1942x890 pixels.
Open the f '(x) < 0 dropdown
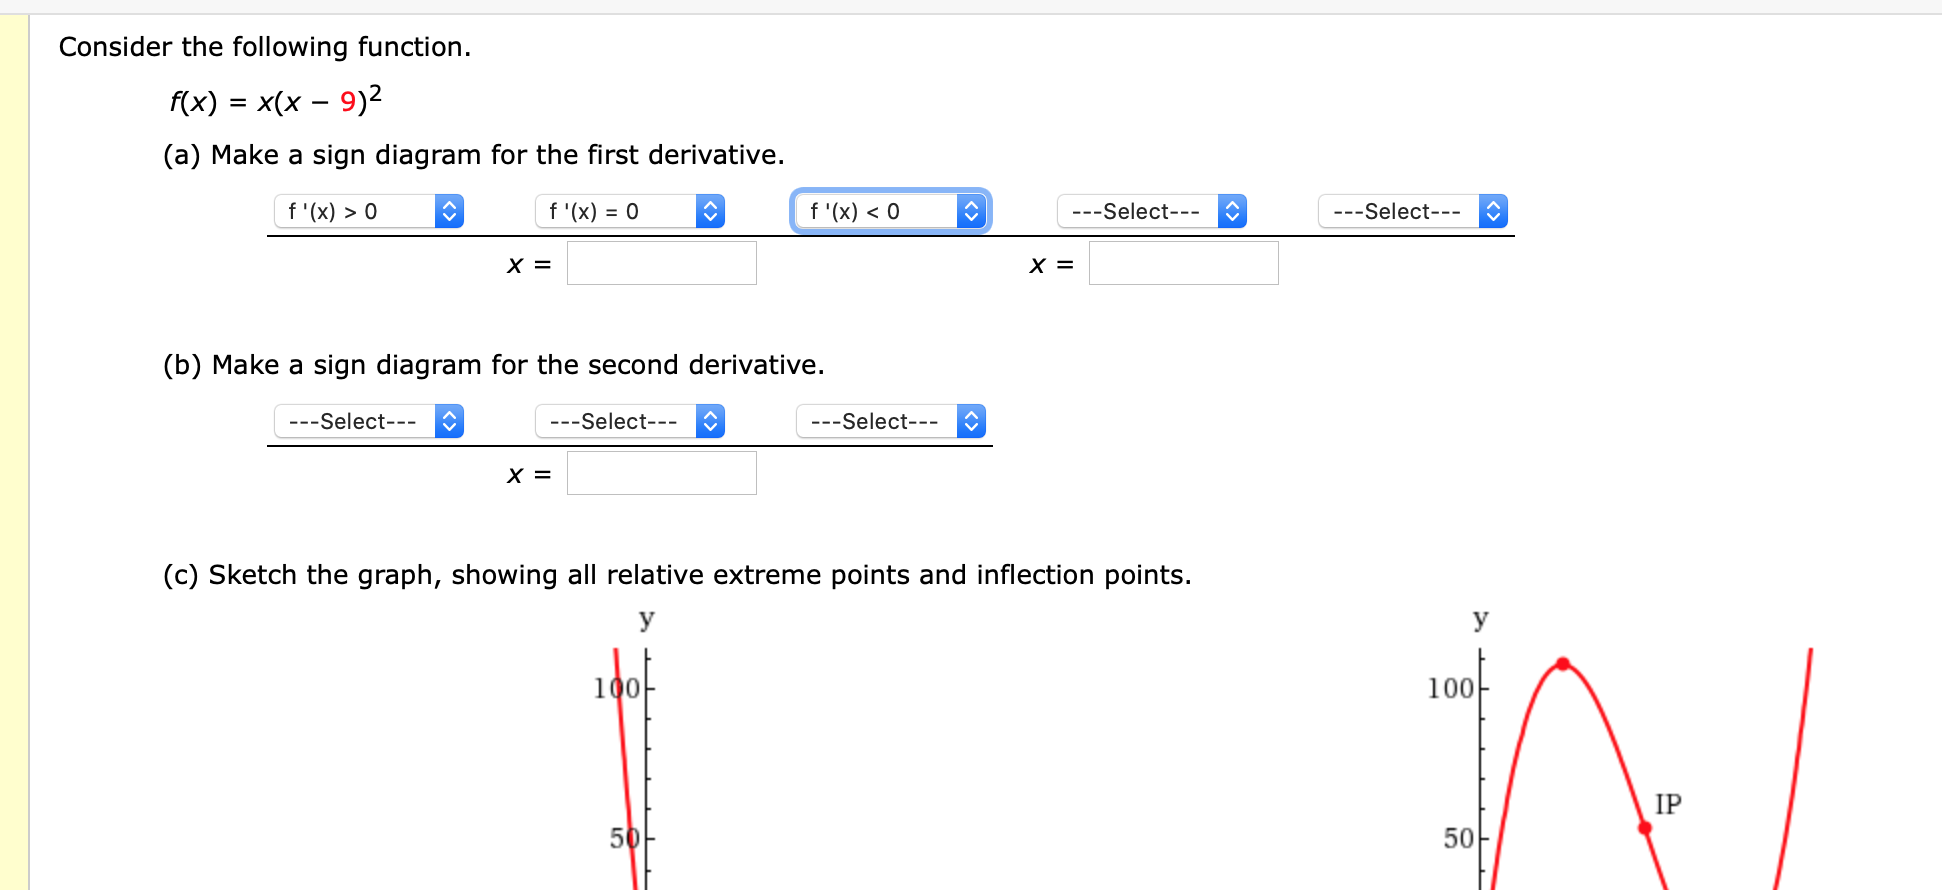tap(891, 211)
